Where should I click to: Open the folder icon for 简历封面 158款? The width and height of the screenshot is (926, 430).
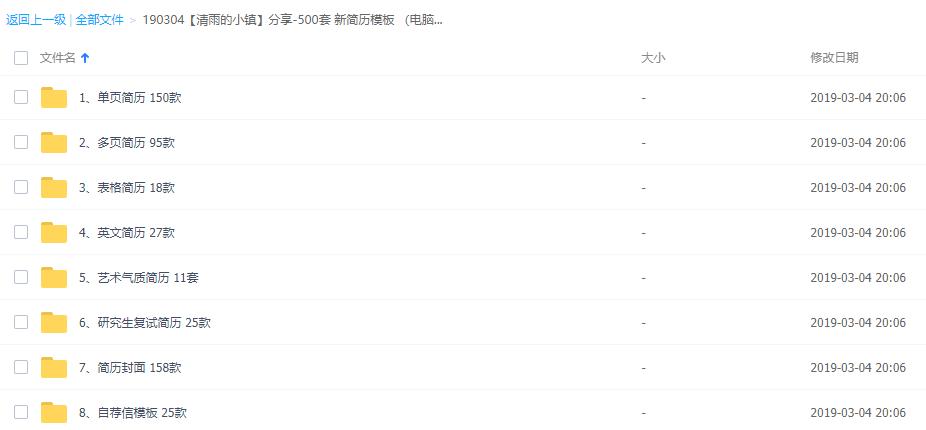click(54, 367)
